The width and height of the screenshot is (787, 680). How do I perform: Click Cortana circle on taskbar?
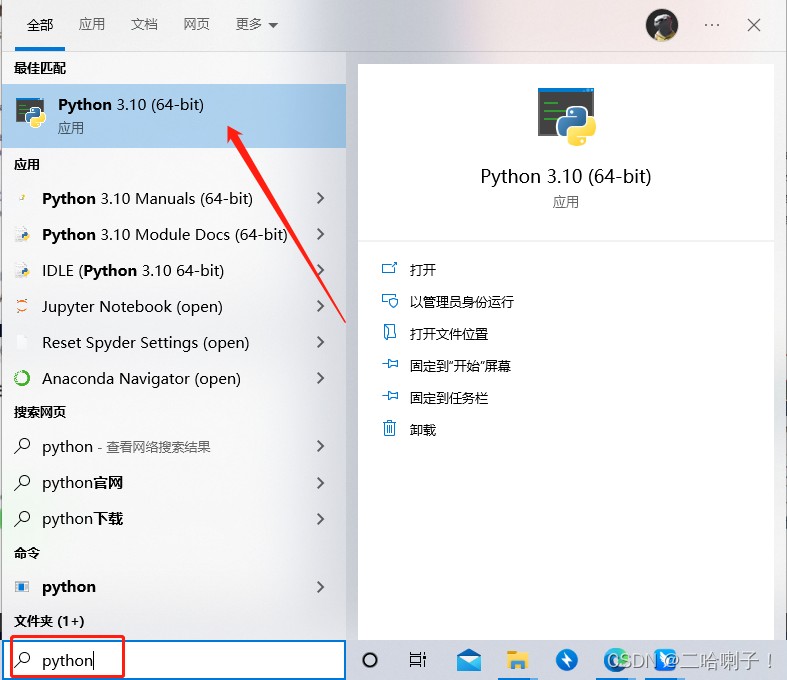point(370,660)
